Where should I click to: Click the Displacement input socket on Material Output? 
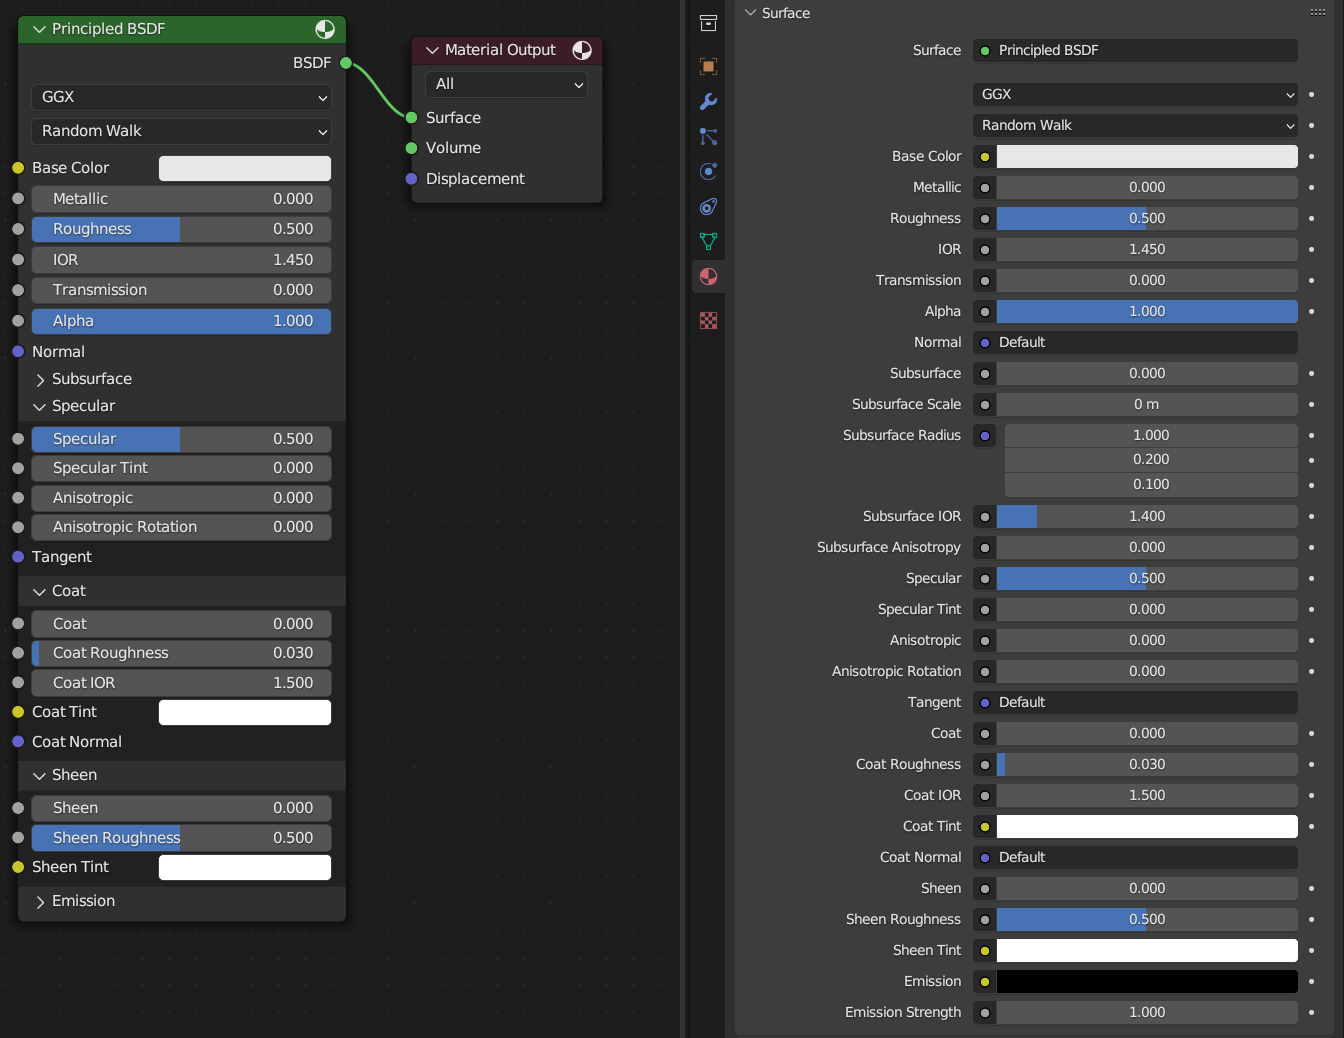click(411, 179)
